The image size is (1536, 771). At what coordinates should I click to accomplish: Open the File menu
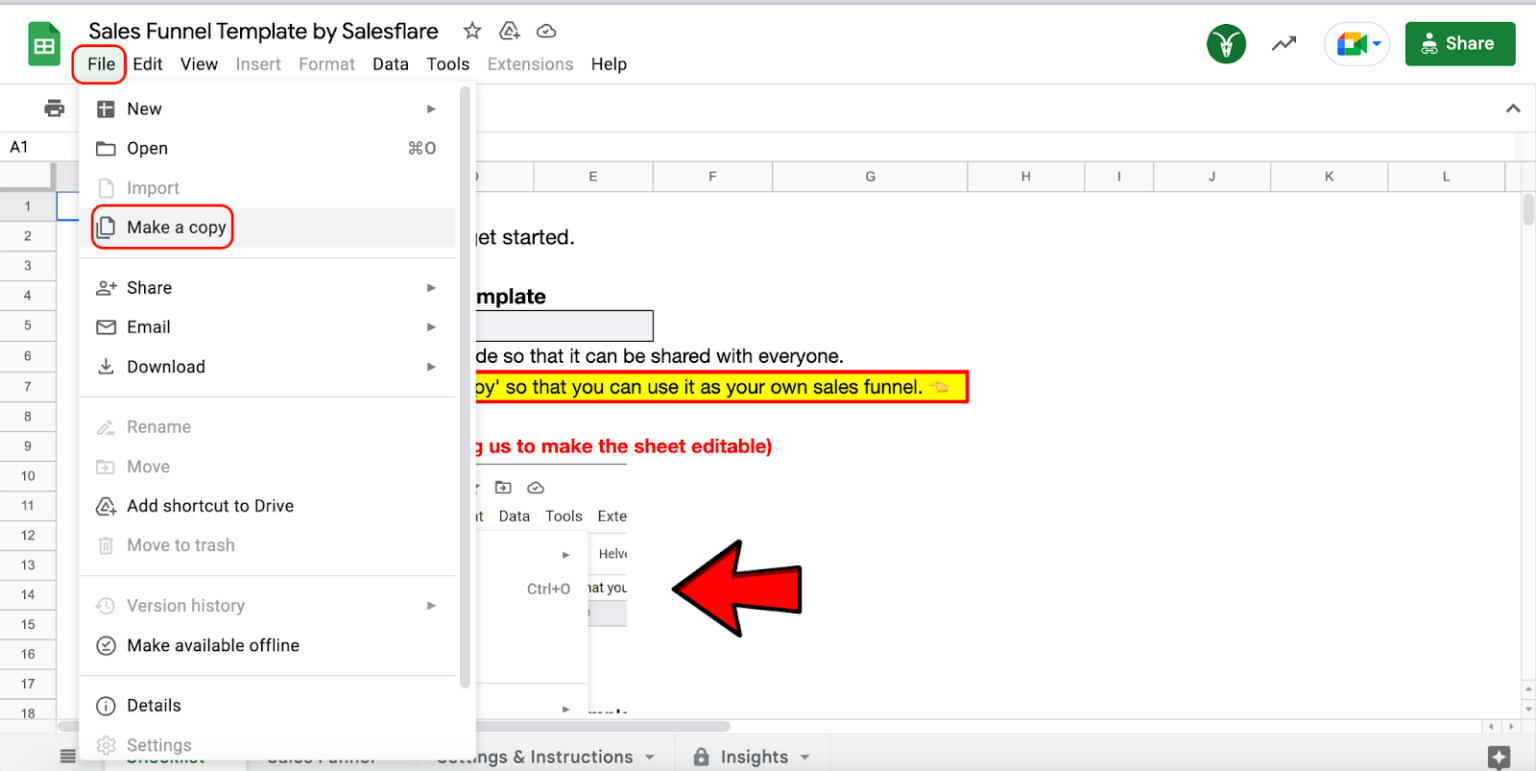101,64
